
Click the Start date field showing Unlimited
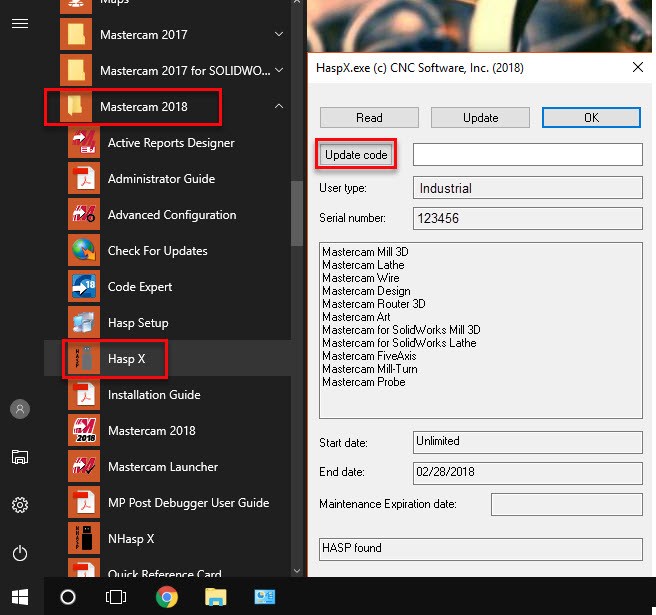528,442
